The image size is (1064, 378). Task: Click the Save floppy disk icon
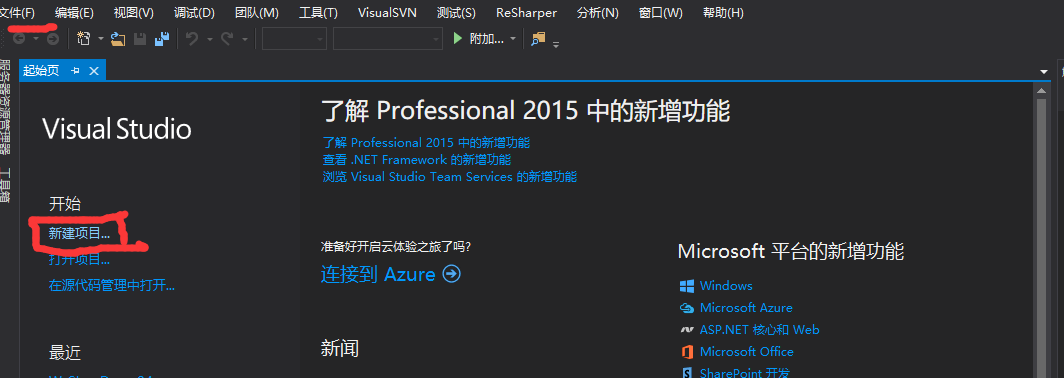[x=140, y=39]
